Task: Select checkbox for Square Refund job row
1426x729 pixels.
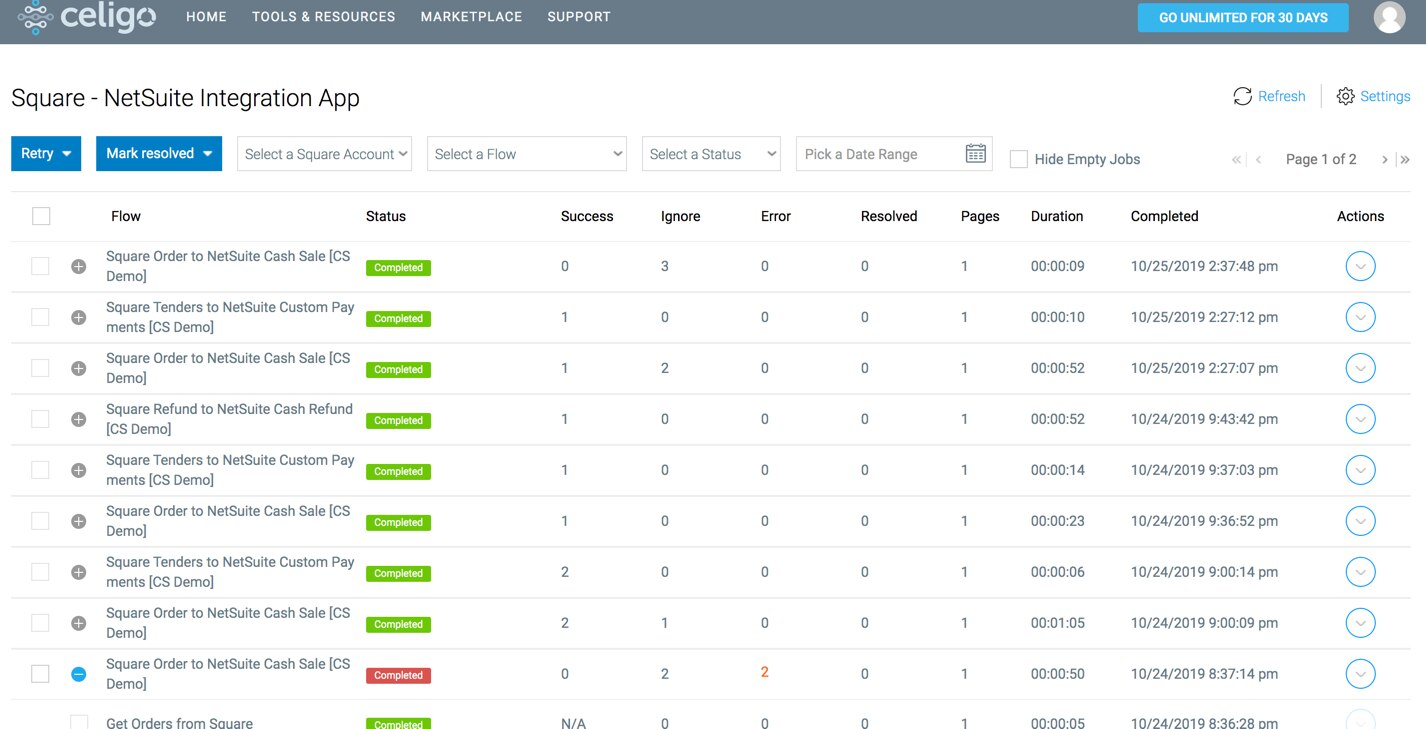Action: pyautogui.click(x=40, y=419)
